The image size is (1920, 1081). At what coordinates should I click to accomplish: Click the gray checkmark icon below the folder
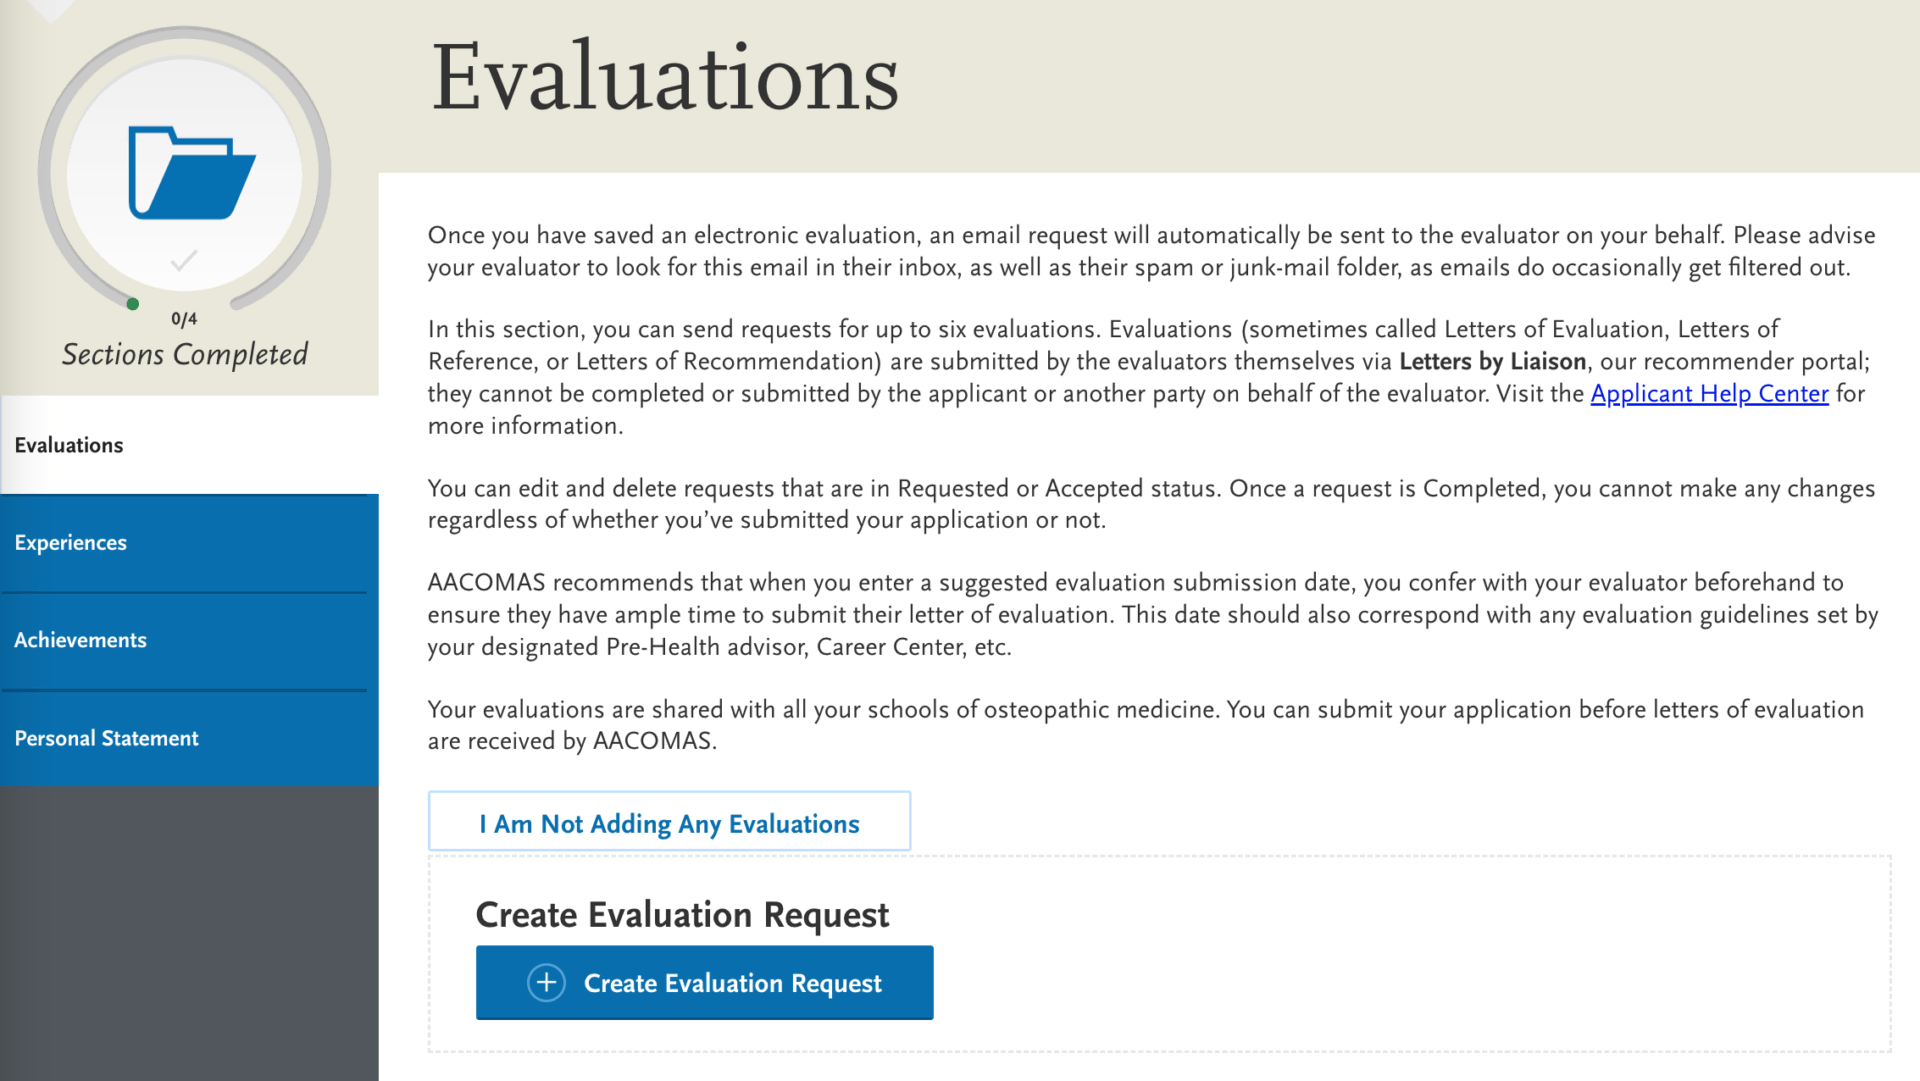click(183, 261)
